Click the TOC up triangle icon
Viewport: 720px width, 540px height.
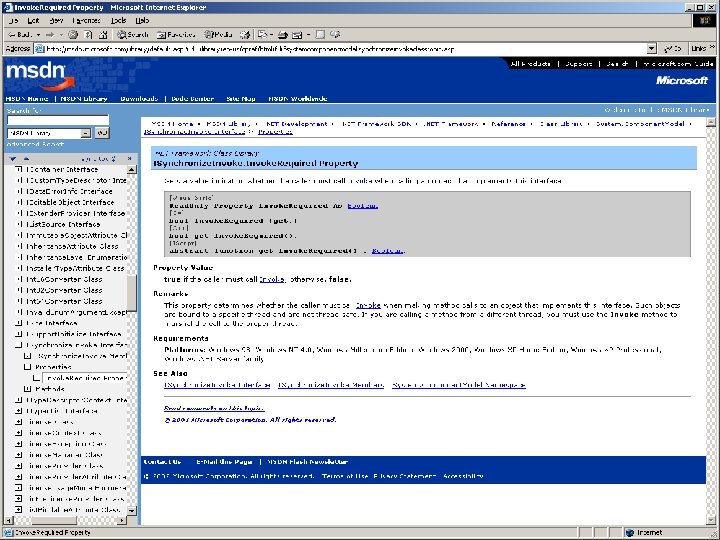pos(26,159)
